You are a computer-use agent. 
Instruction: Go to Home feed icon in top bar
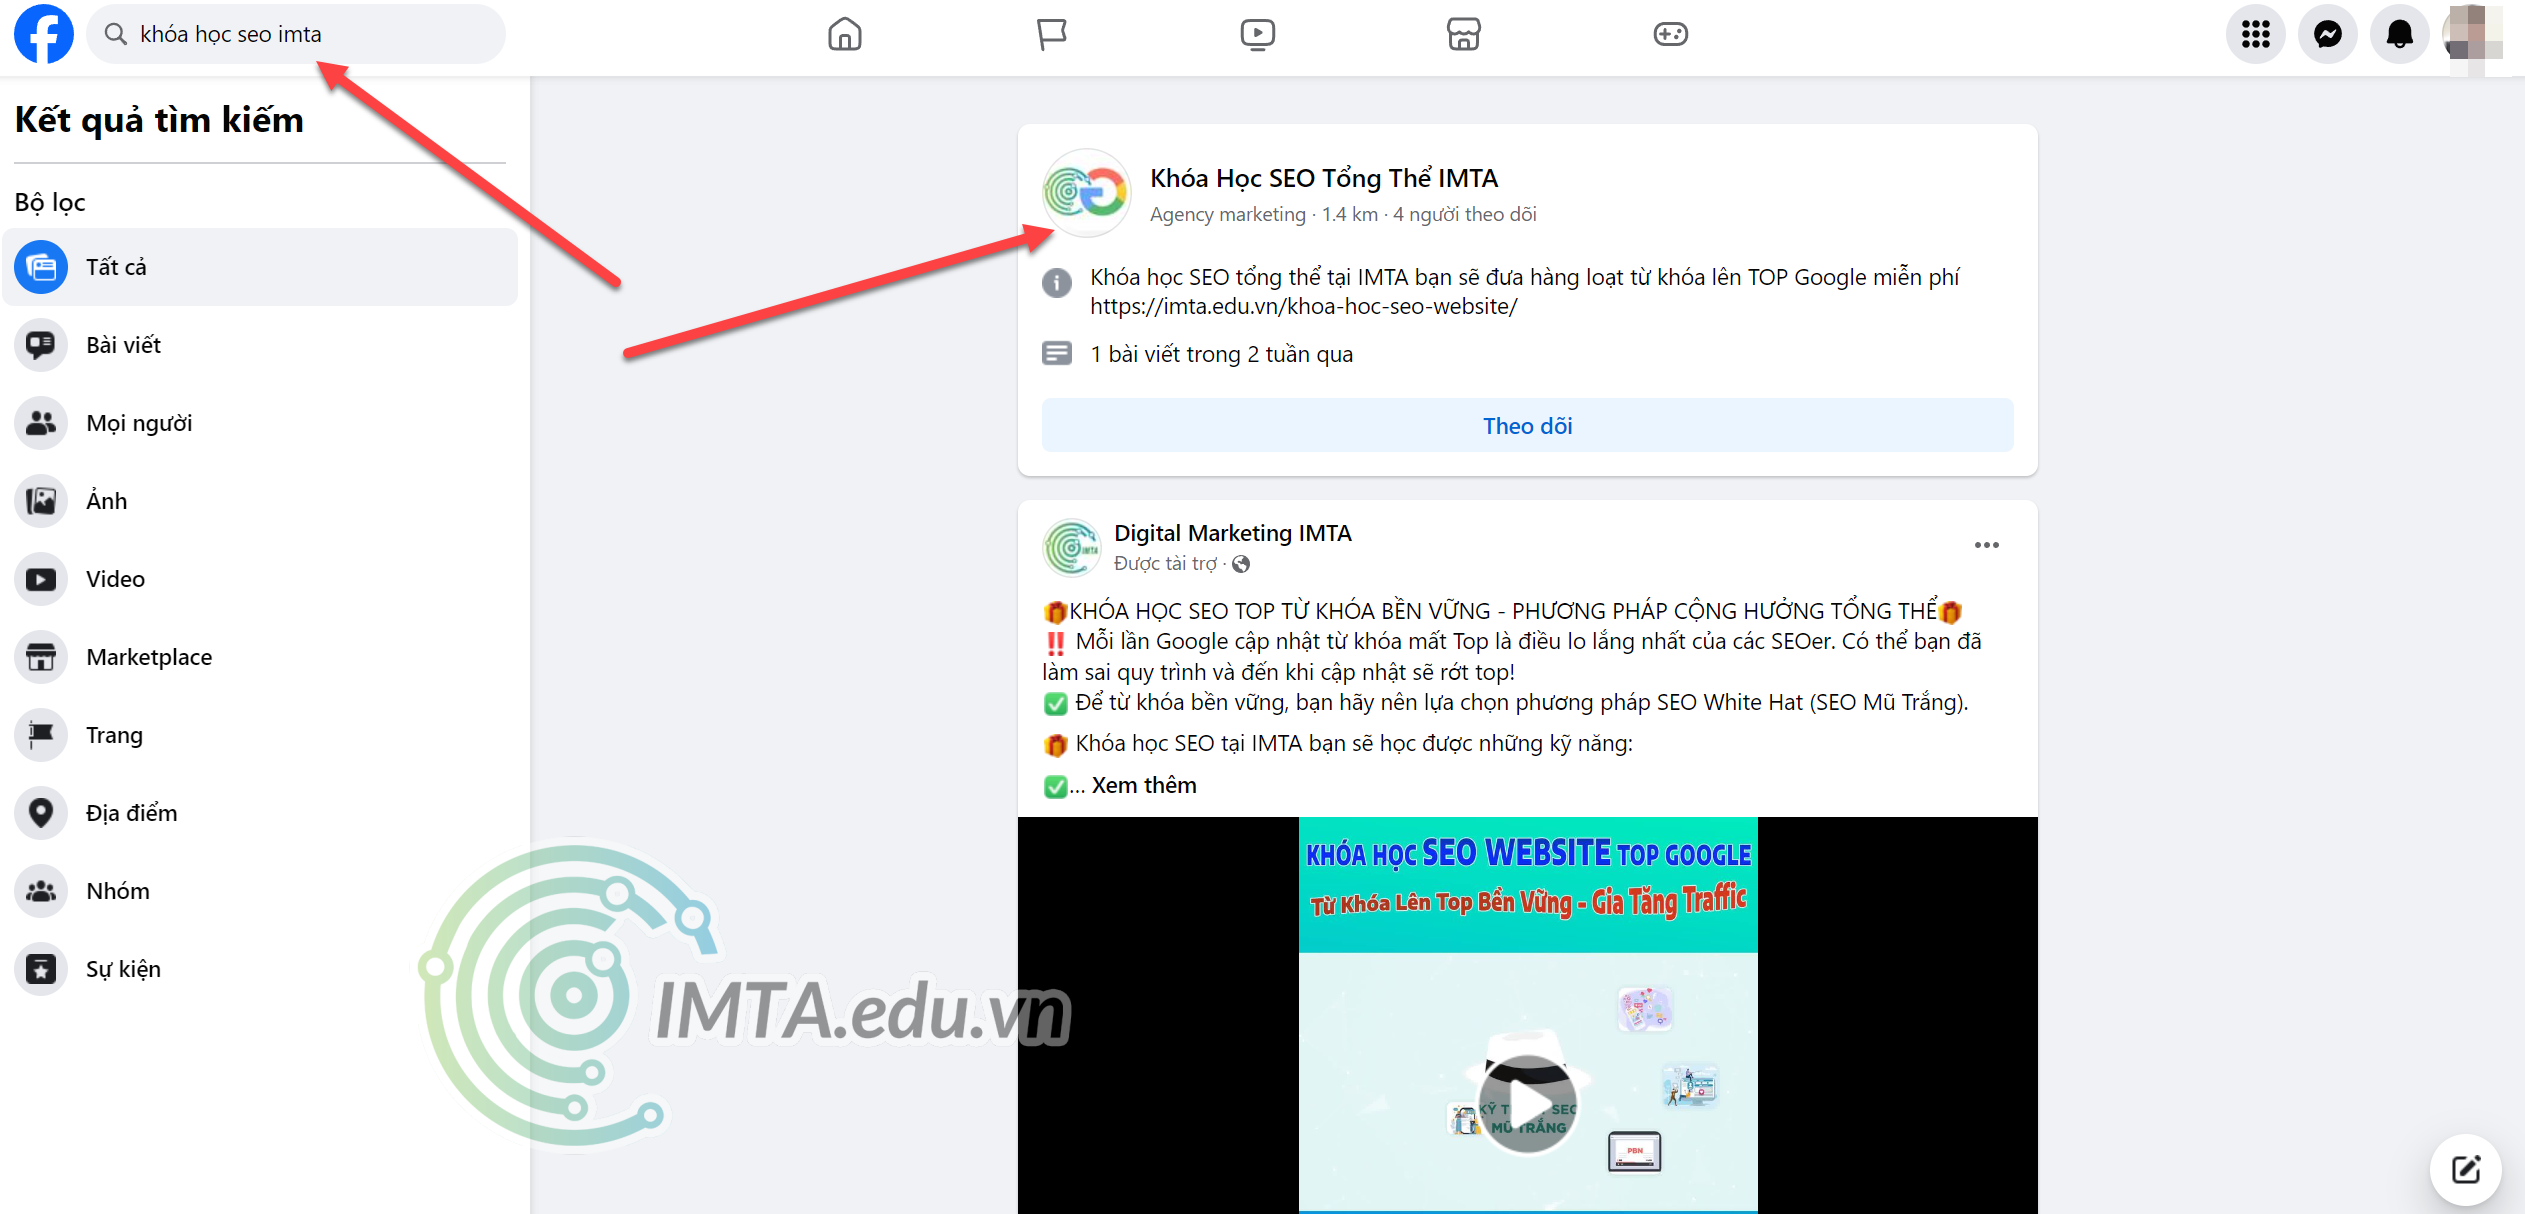tap(844, 34)
